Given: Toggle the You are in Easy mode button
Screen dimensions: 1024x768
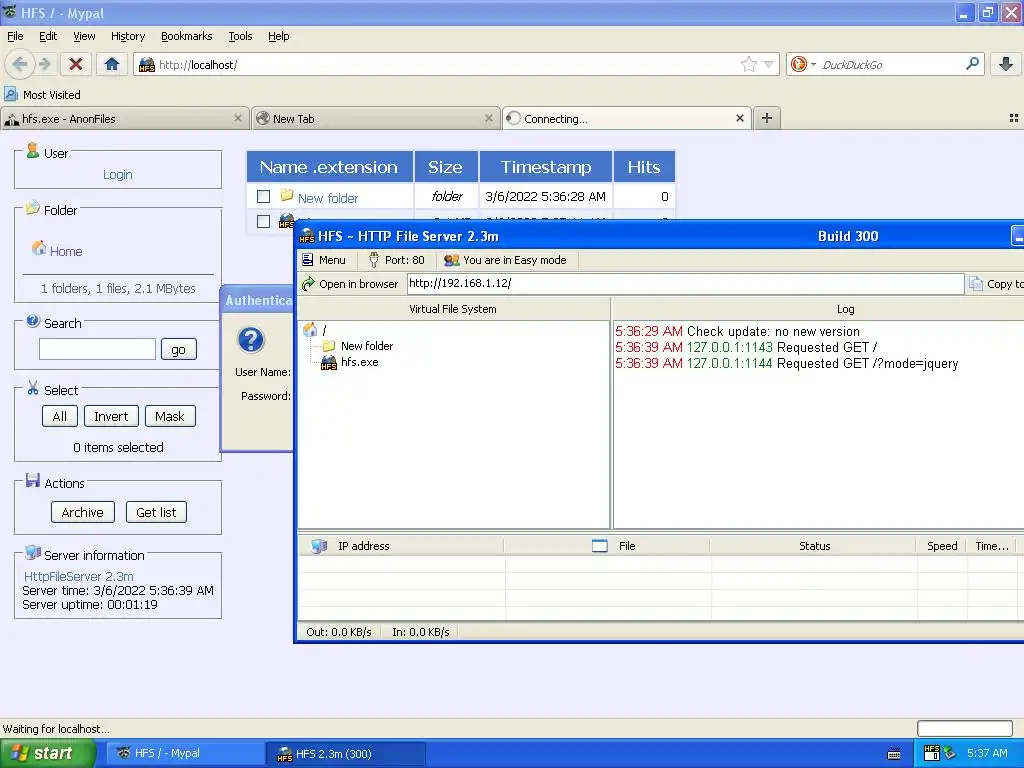Looking at the screenshot, I should (x=505, y=260).
